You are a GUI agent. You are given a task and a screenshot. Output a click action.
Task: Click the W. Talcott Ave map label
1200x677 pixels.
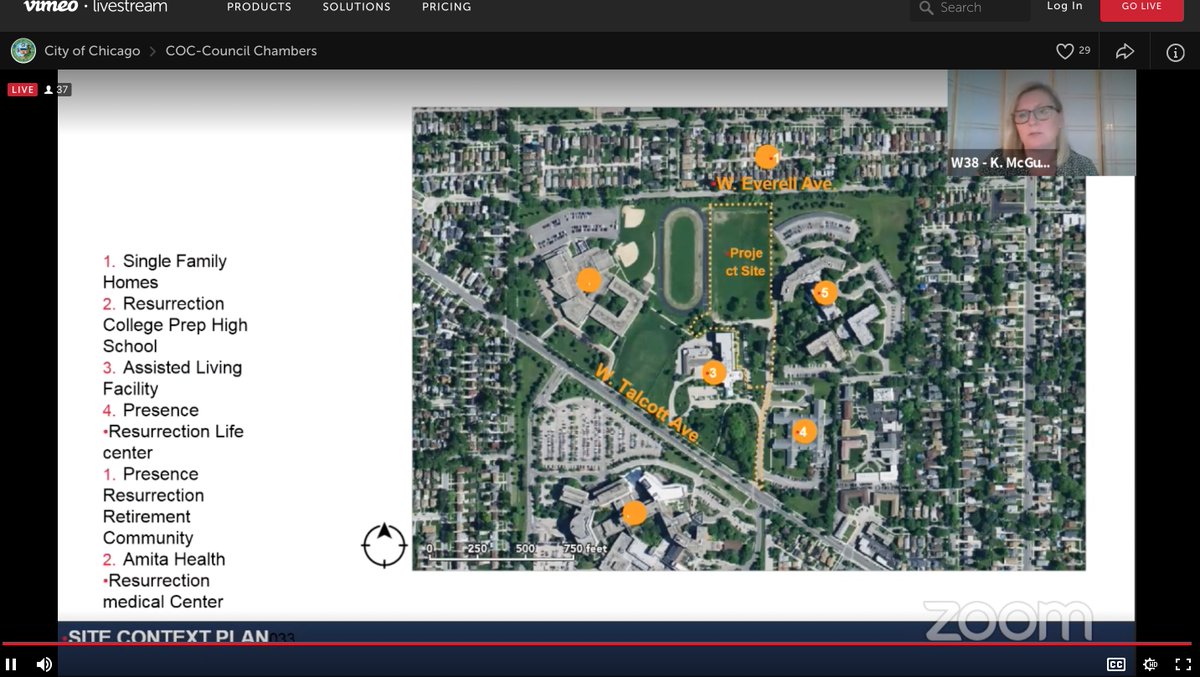pos(646,404)
